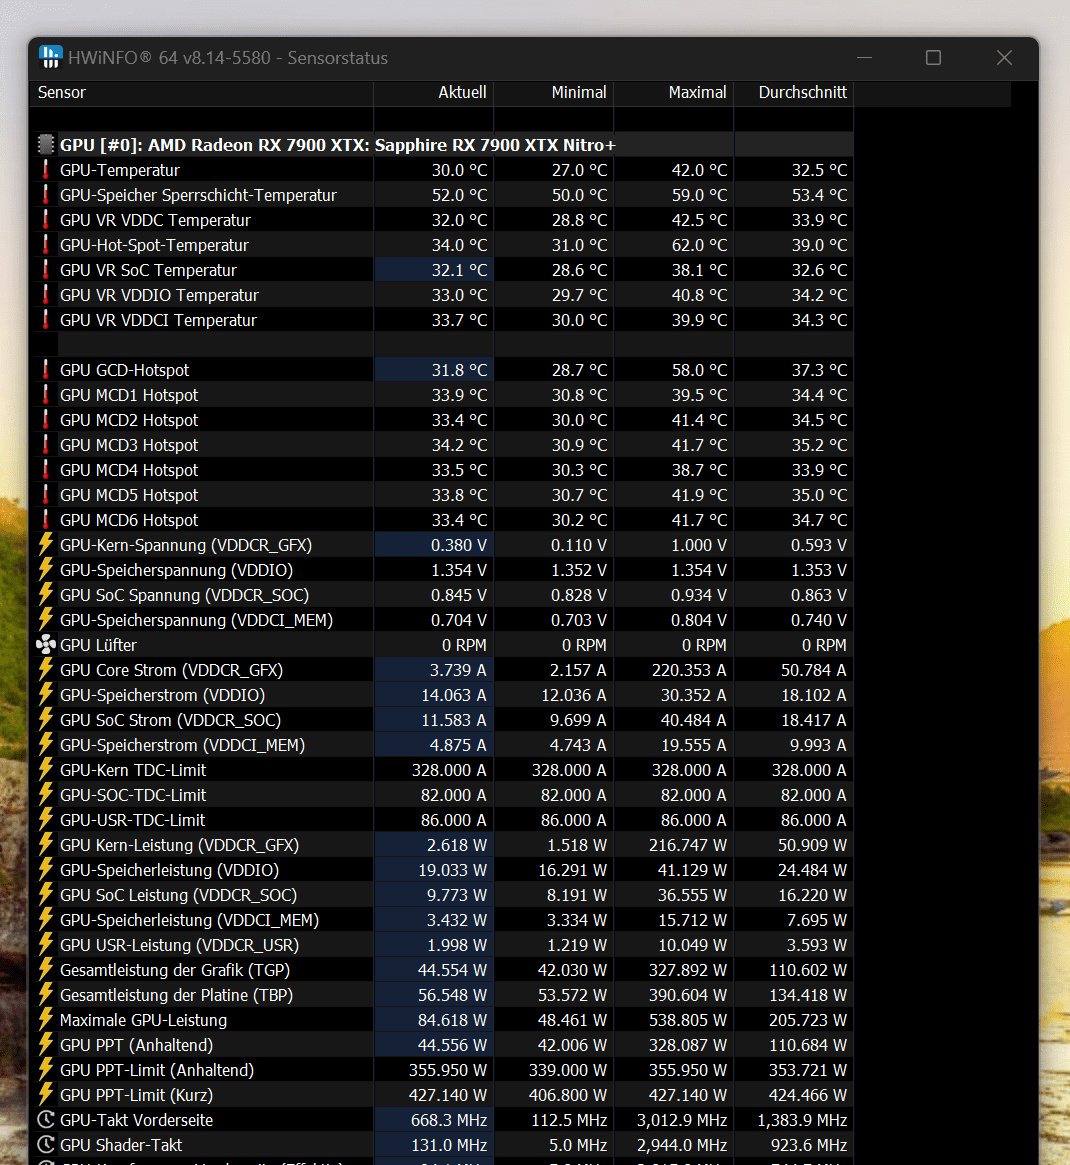Click thermometer icon beside GPU VR SoC Temperatur
The image size is (1070, 1165).
click(x=46, y=270)
